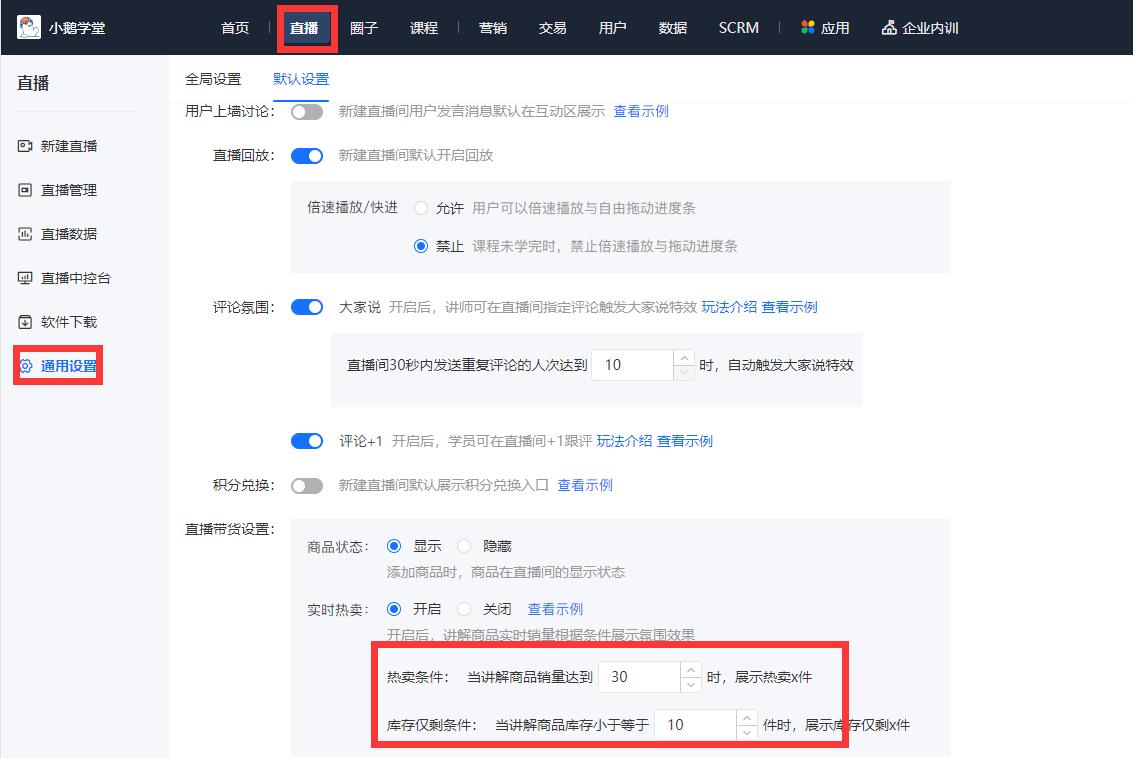Enable the 用户上墙讨论 toggle
This screenshot has width=1133, height=758.
(306, 111)
